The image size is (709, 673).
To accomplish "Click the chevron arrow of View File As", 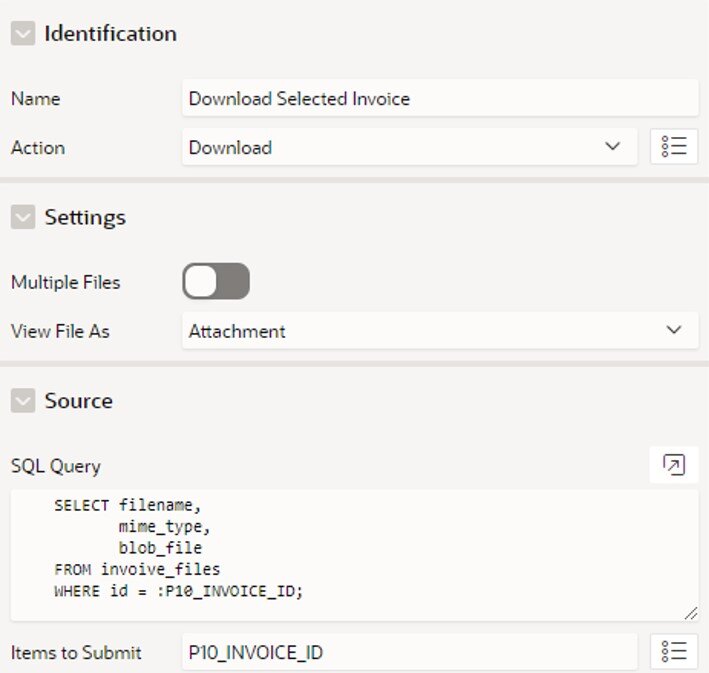I will coord(674,330).
